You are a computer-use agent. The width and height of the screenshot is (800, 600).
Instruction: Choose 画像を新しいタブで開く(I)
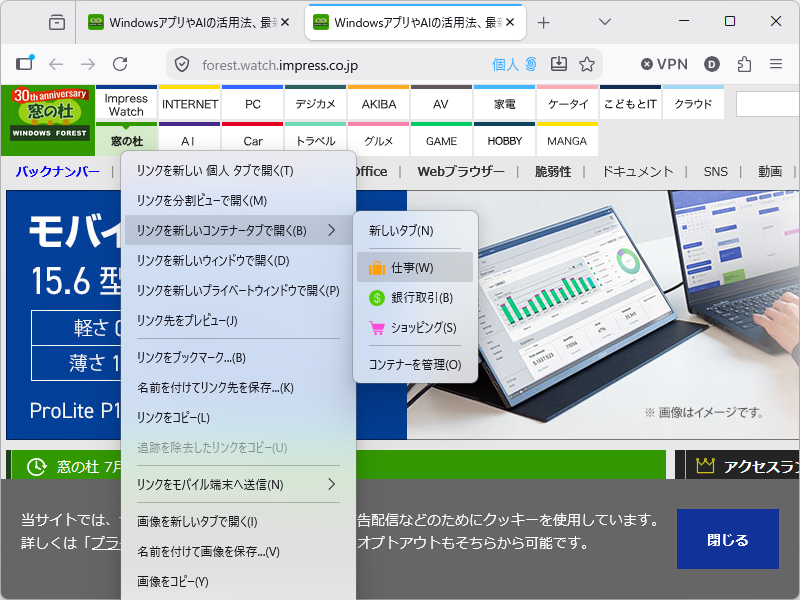point(238,521)
